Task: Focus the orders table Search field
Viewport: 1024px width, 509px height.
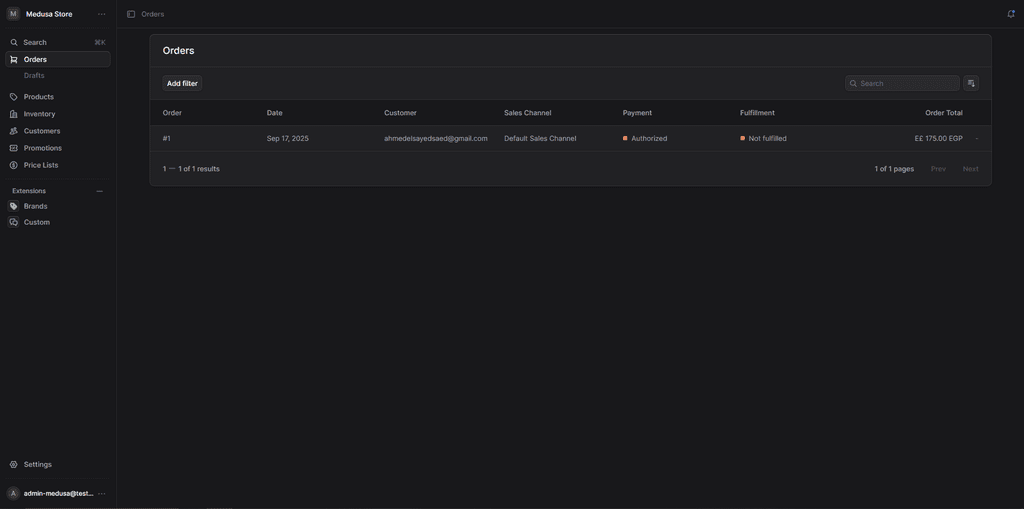Action: coord(907,84)
